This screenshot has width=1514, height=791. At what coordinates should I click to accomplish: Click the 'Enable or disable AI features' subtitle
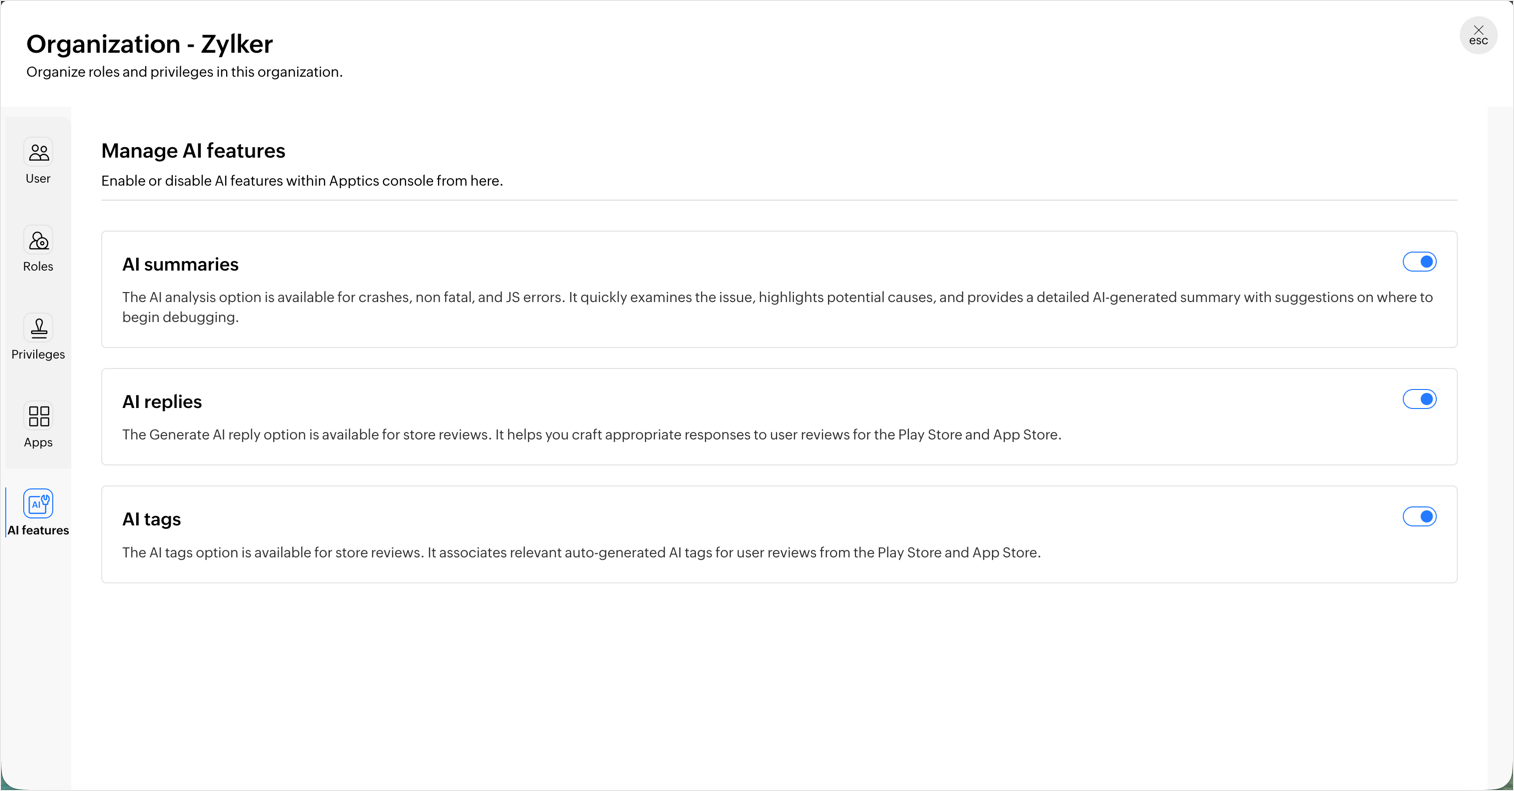302,181
